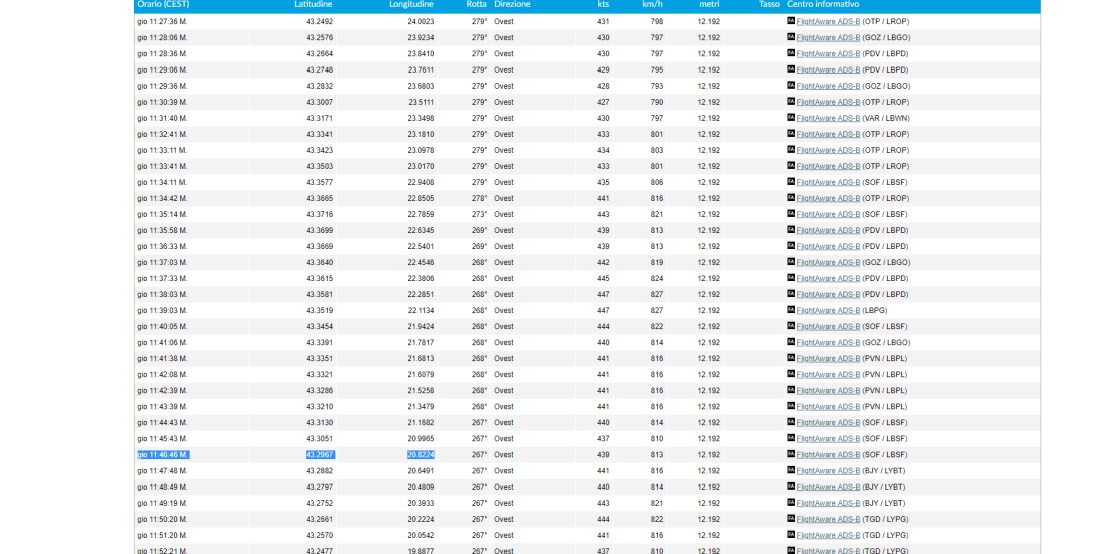
Task: Click the longitude cell 22.1134
Action: click(421, 311)
